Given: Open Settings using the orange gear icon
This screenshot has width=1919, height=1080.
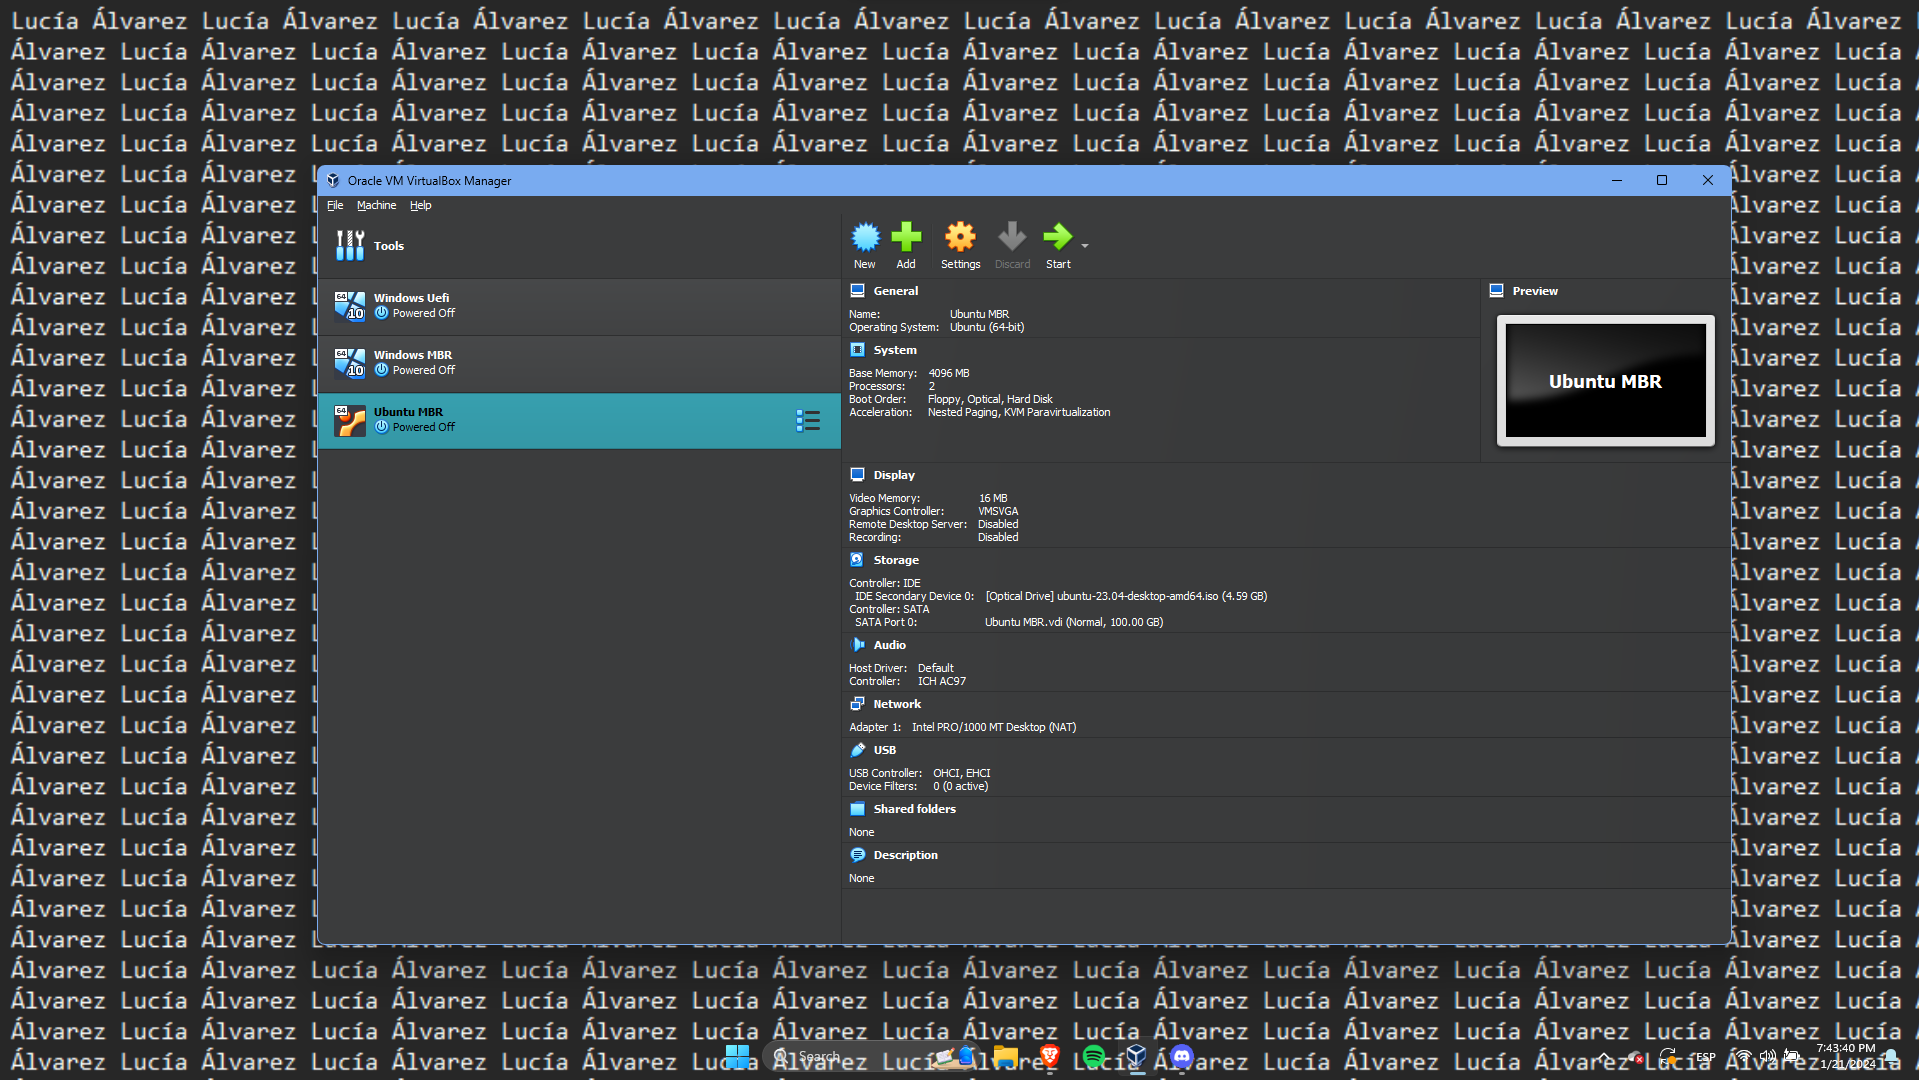Looking at the screenshot, I should (960, 238).
